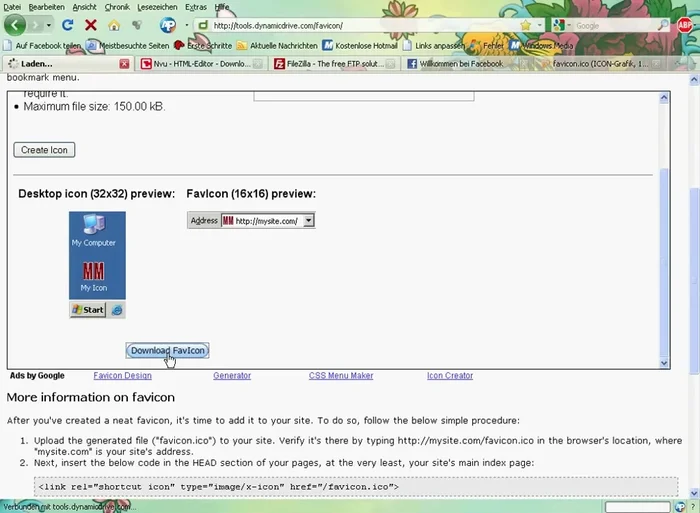Click the Internet Explorer icon beside Start

point(117,310)
